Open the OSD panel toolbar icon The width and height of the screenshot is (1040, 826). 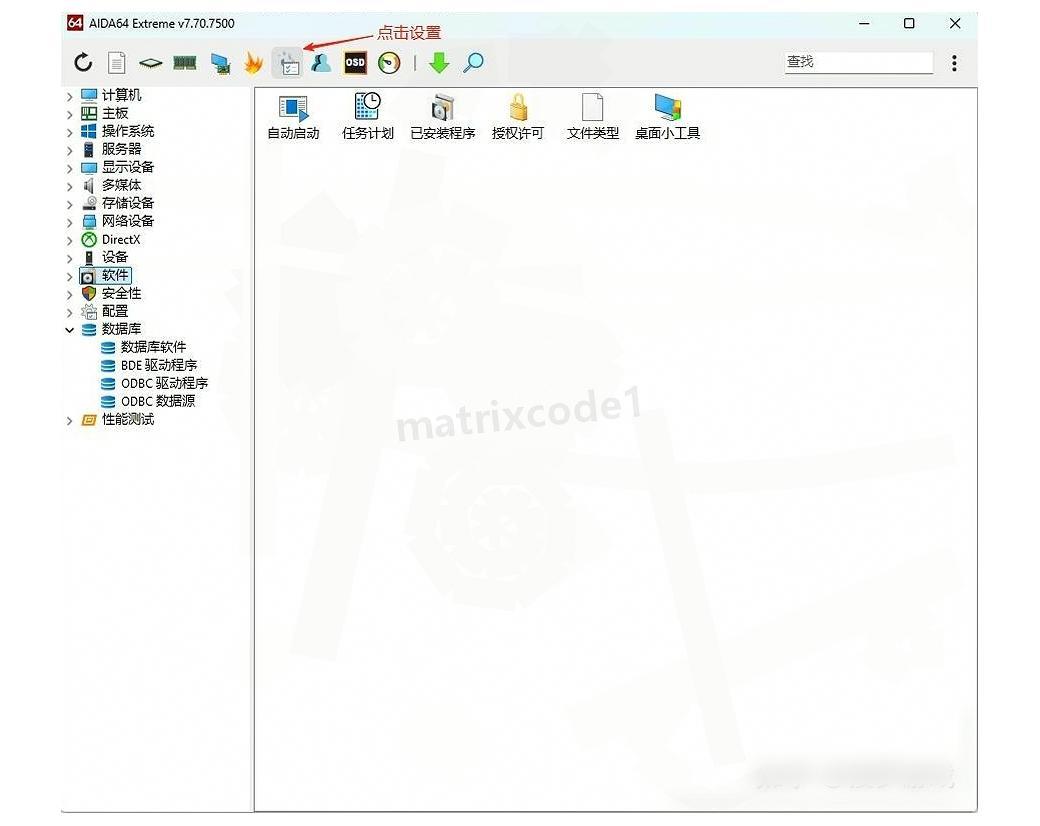[355, 63]
